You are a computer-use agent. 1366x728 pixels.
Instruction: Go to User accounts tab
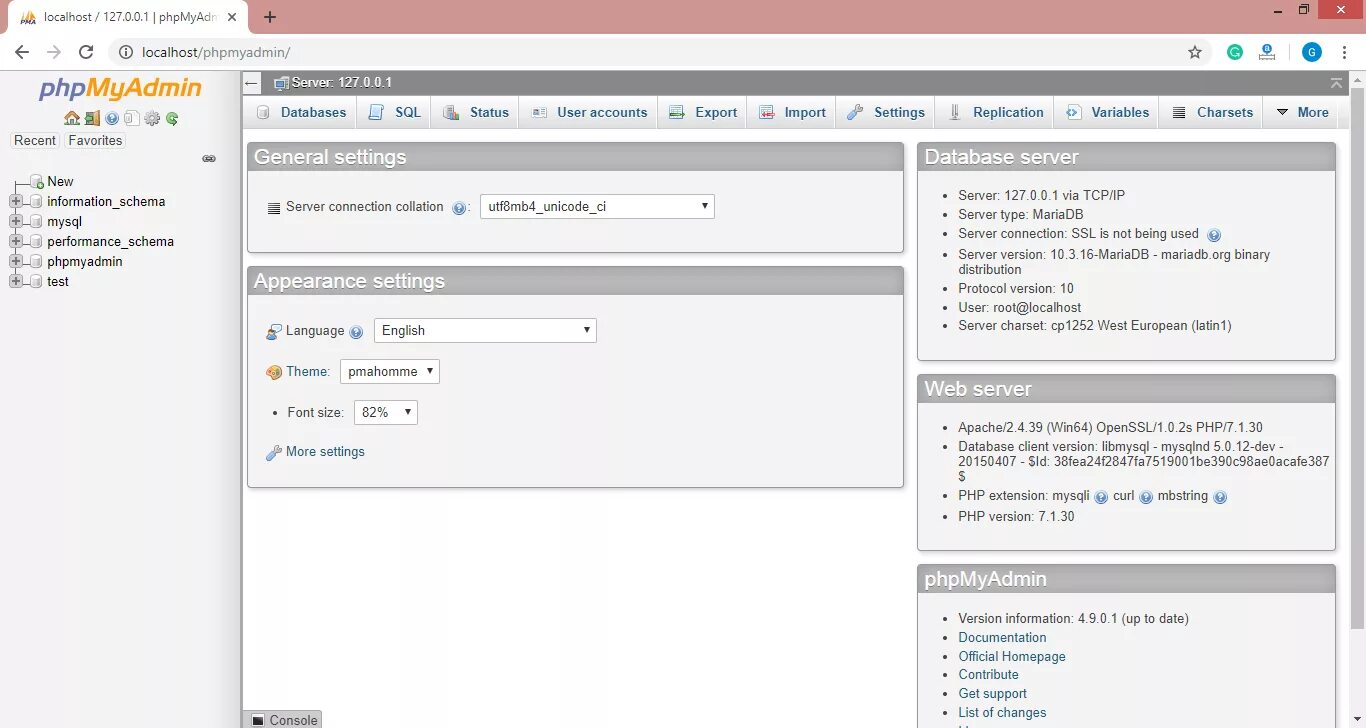[x=589, y=112]
